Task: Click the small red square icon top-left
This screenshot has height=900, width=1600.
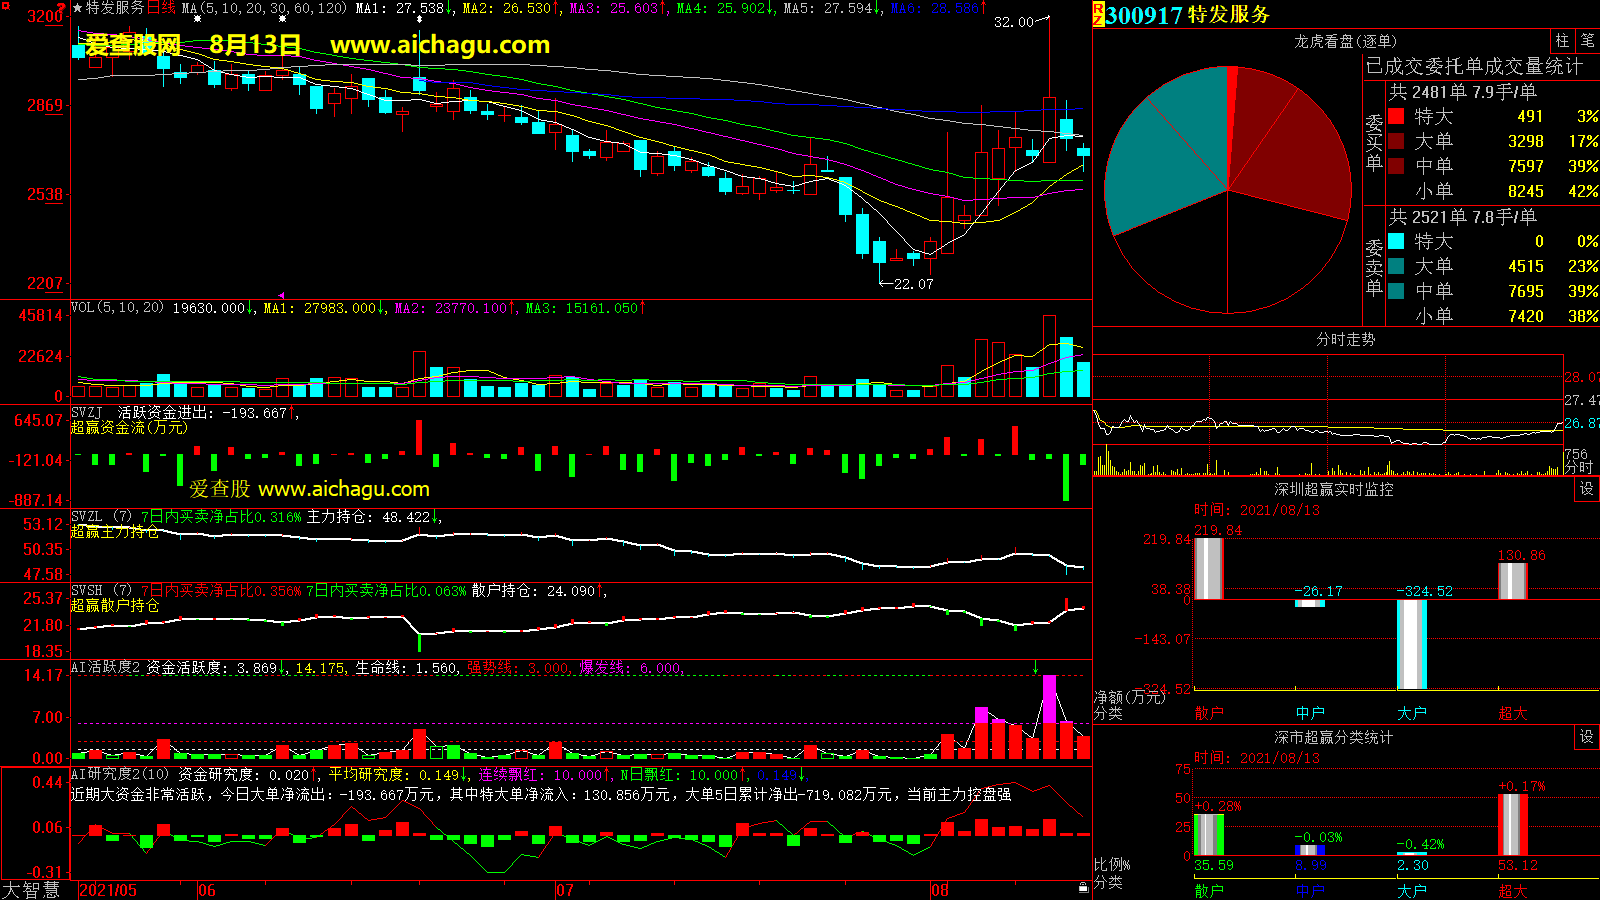Action: coord(6,6)
